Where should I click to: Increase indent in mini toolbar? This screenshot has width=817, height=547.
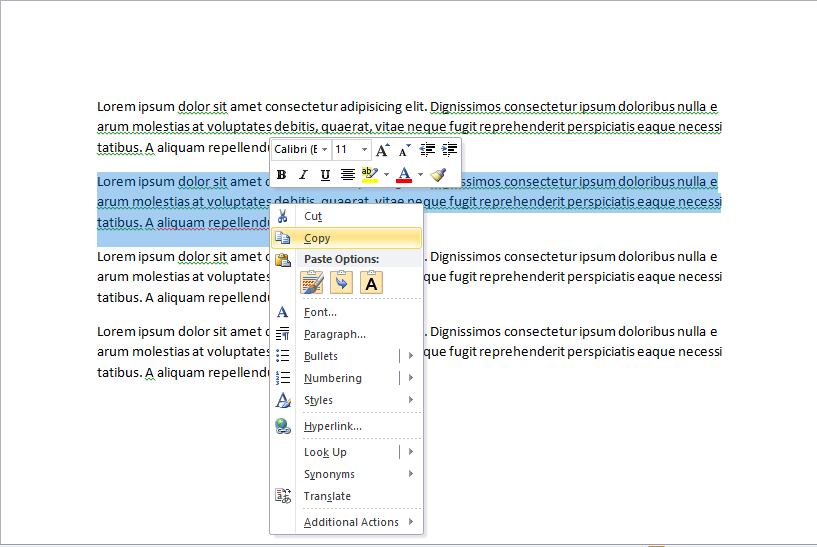(449, 150)
